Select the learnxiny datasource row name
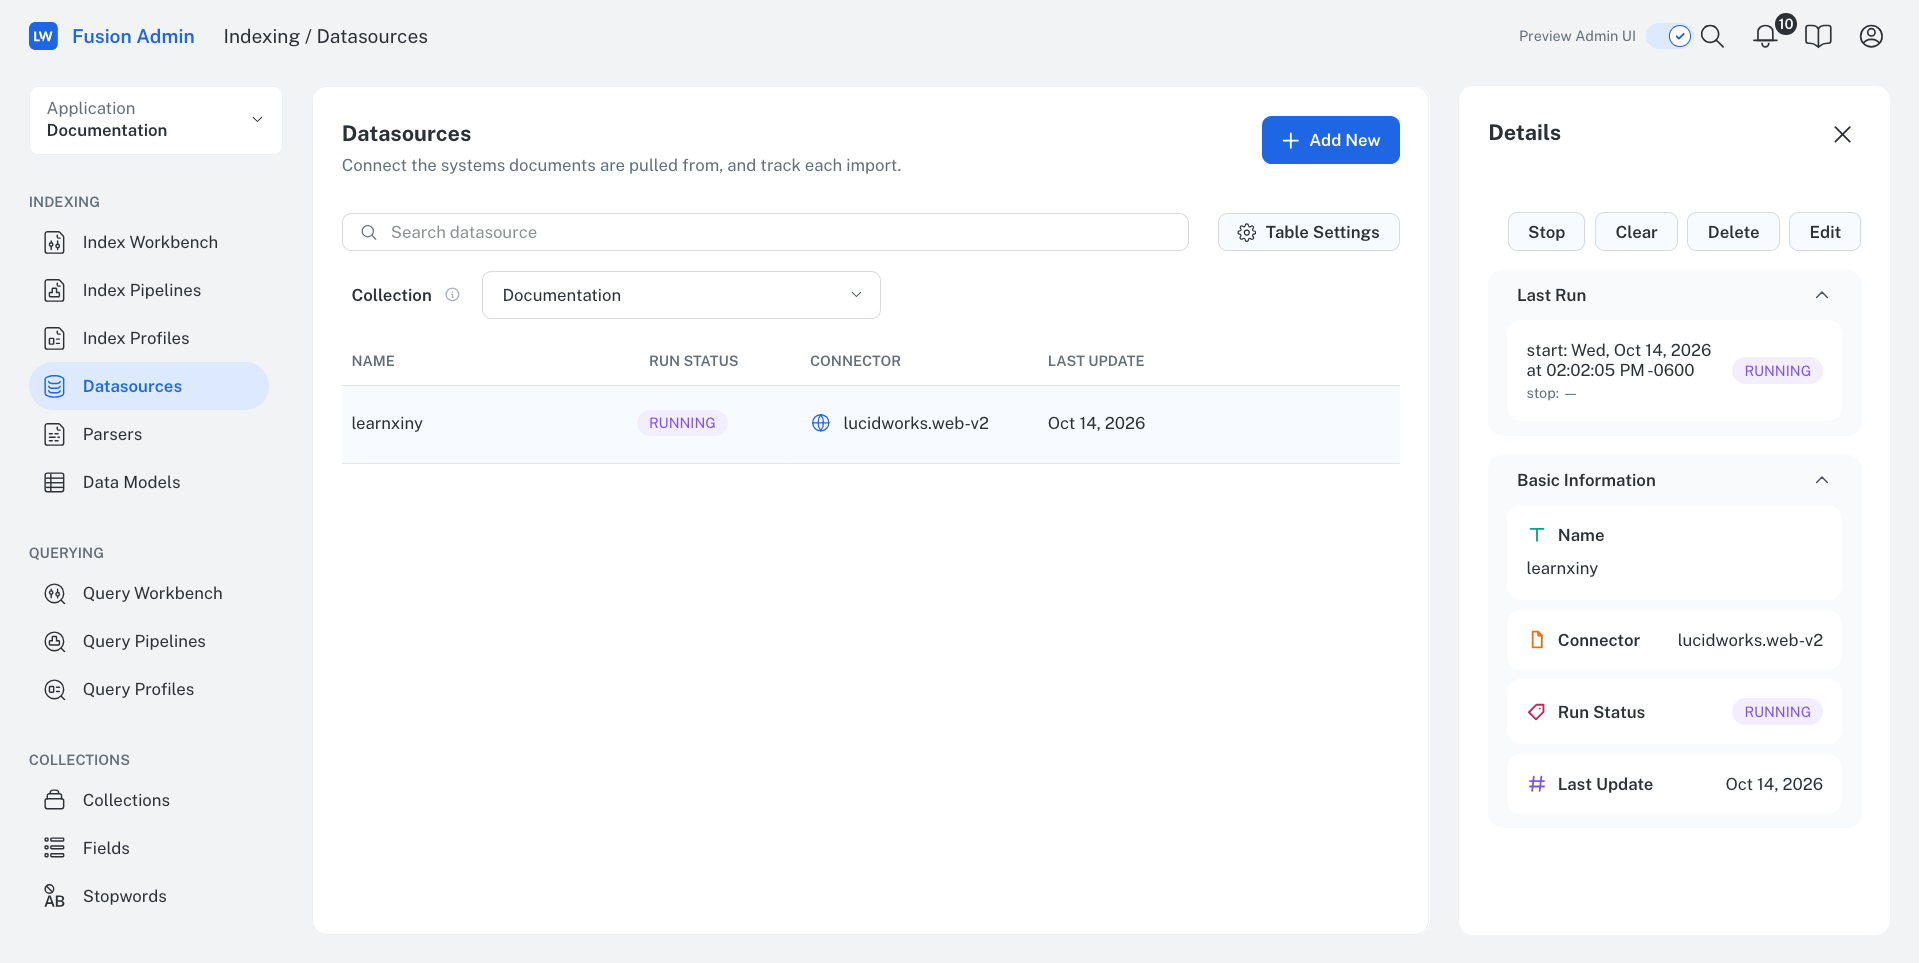1920x963 pixels. point(387,423)
